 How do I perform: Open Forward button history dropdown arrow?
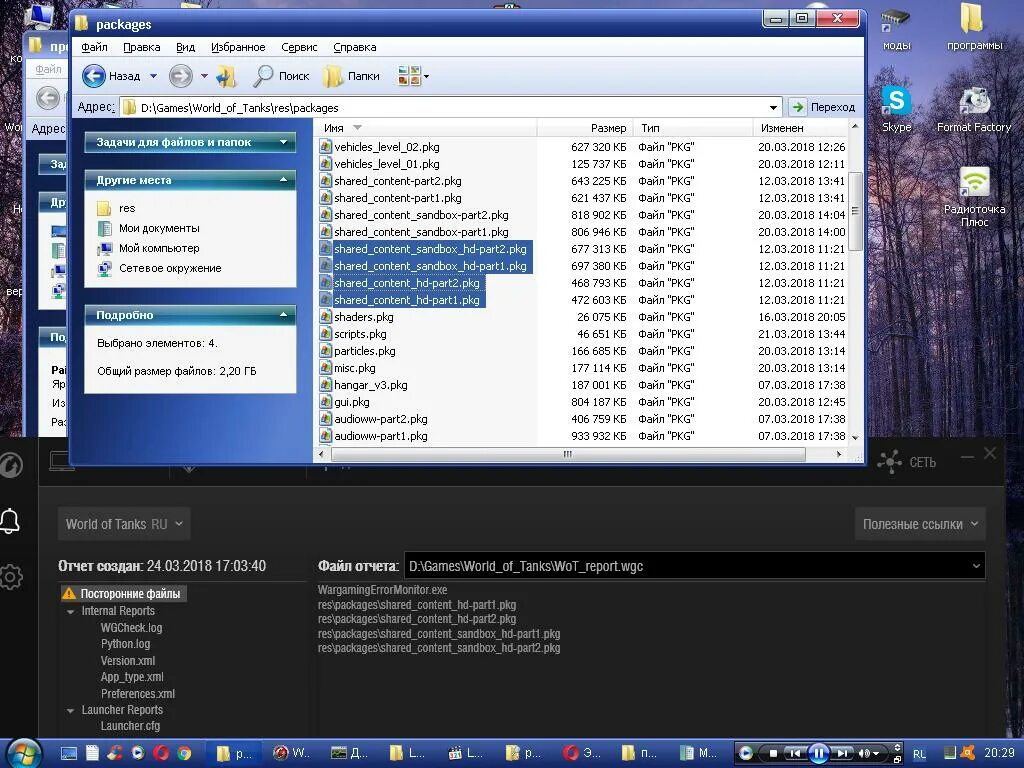(x=204, y=76)
